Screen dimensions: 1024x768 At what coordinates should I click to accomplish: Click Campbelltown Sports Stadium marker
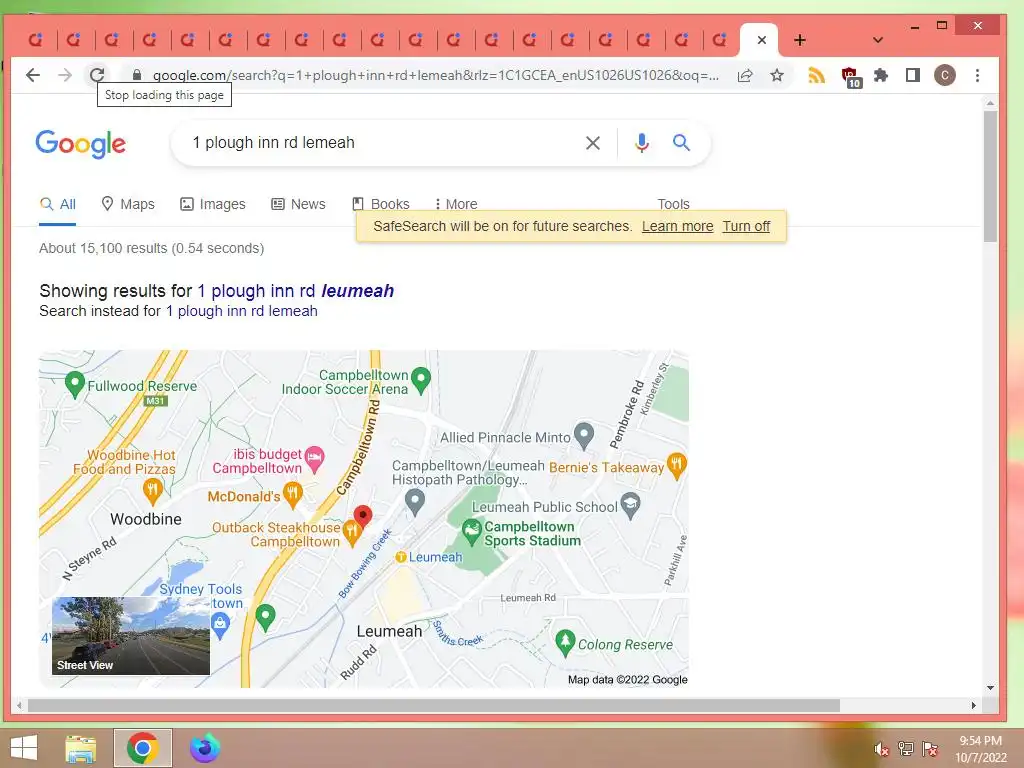coord(472,532)
